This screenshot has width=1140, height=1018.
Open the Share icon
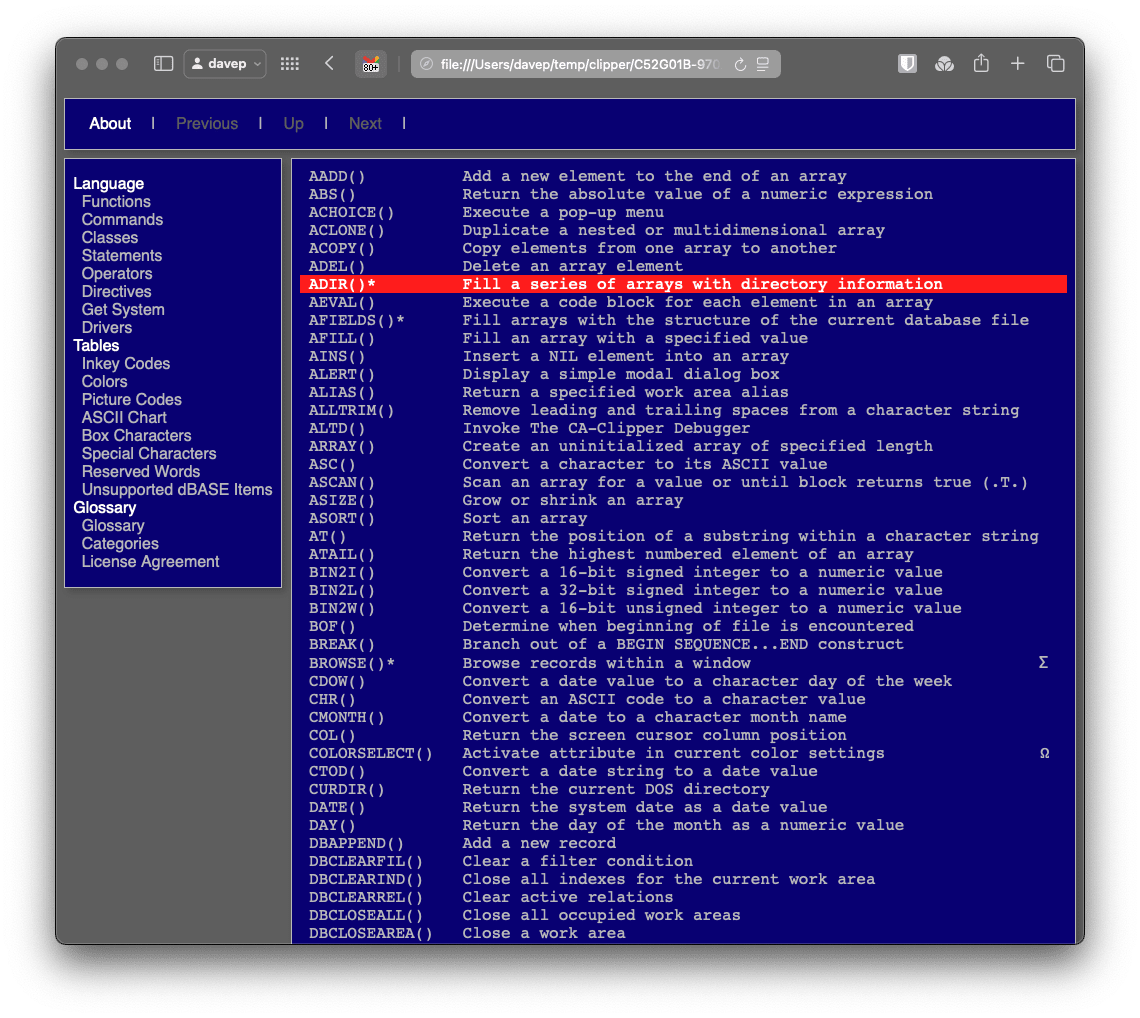tap(982, 63)
